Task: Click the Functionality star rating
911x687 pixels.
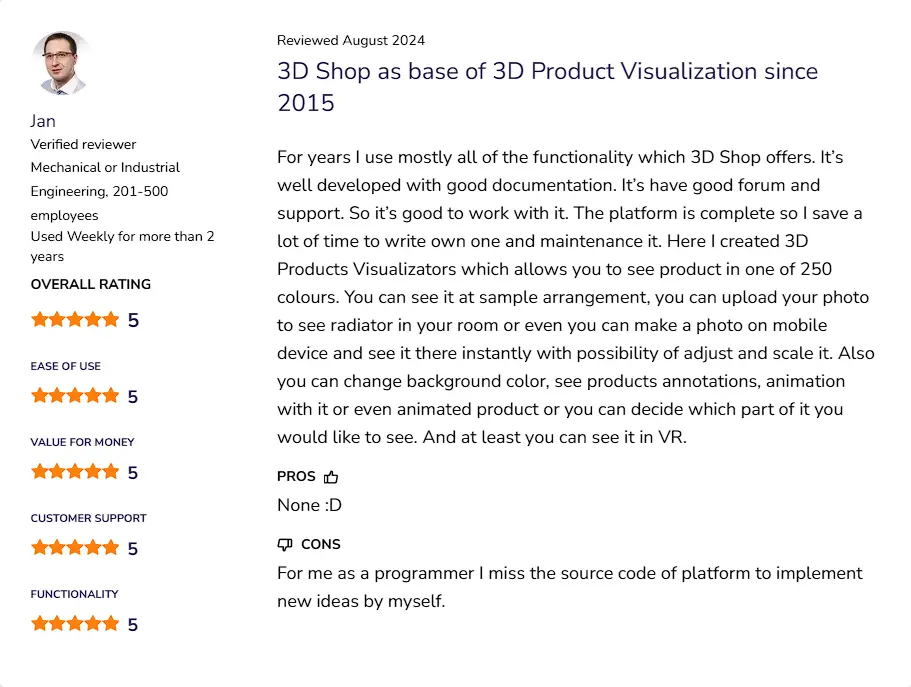Action: (75, 624)
